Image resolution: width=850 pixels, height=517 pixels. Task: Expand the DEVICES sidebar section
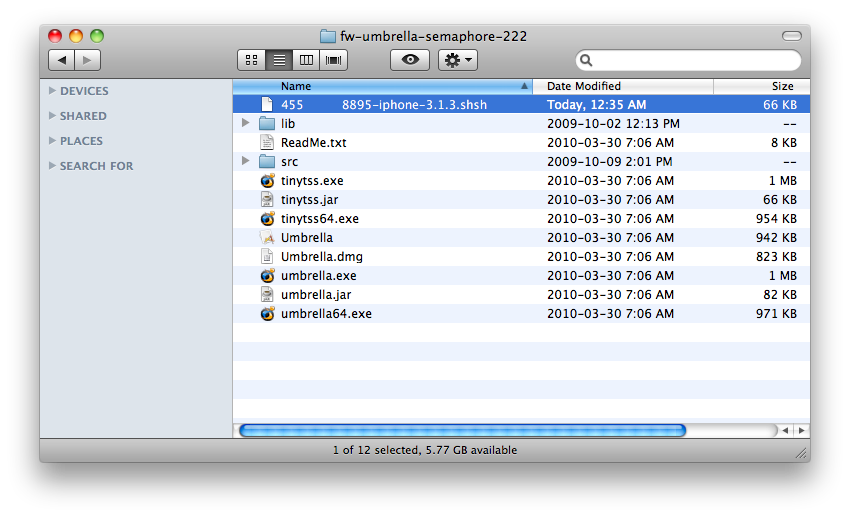(x=52, y=91)
